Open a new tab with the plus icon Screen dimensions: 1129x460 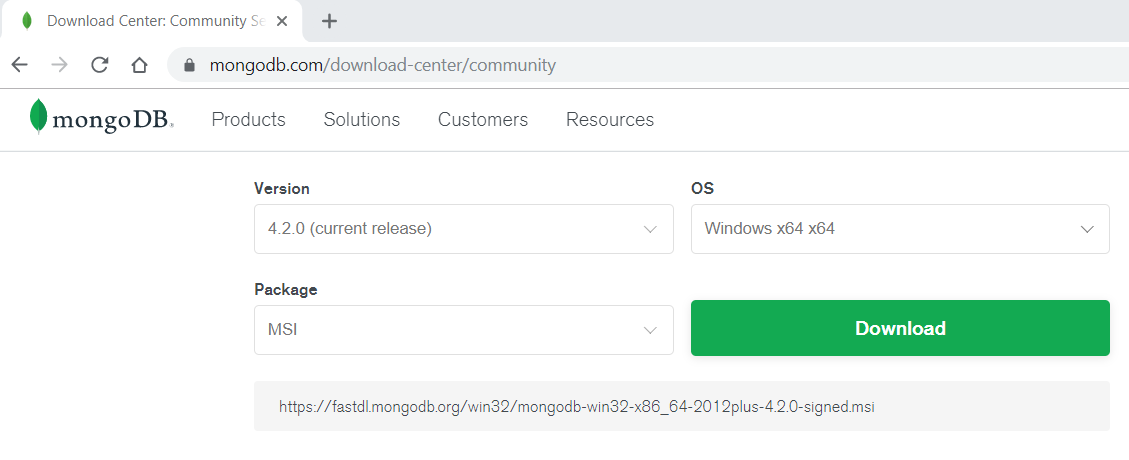pos(329,21)
